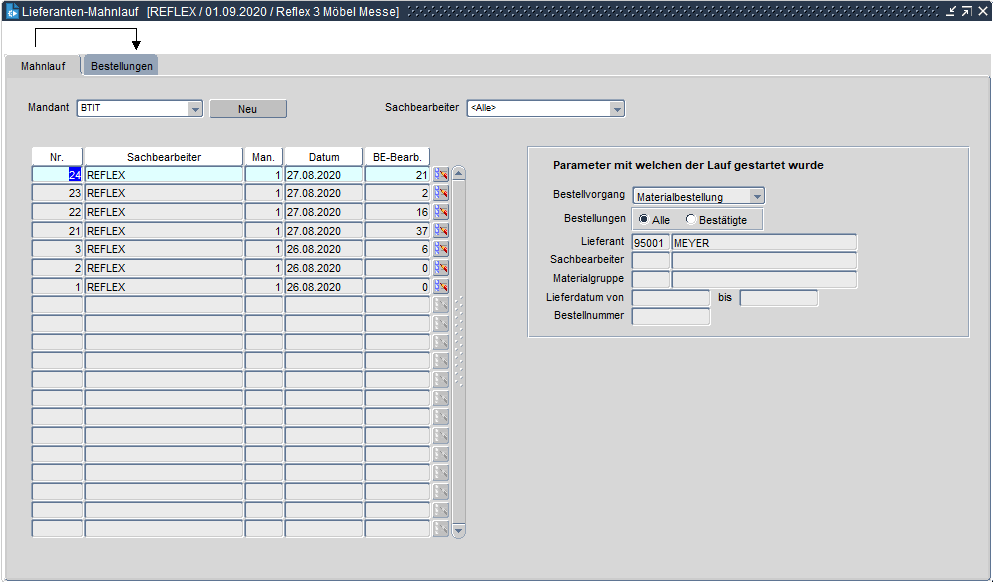The image size is (993, 582).
Task: Click the edit icon for run 24
Action: tap(440, 174)
